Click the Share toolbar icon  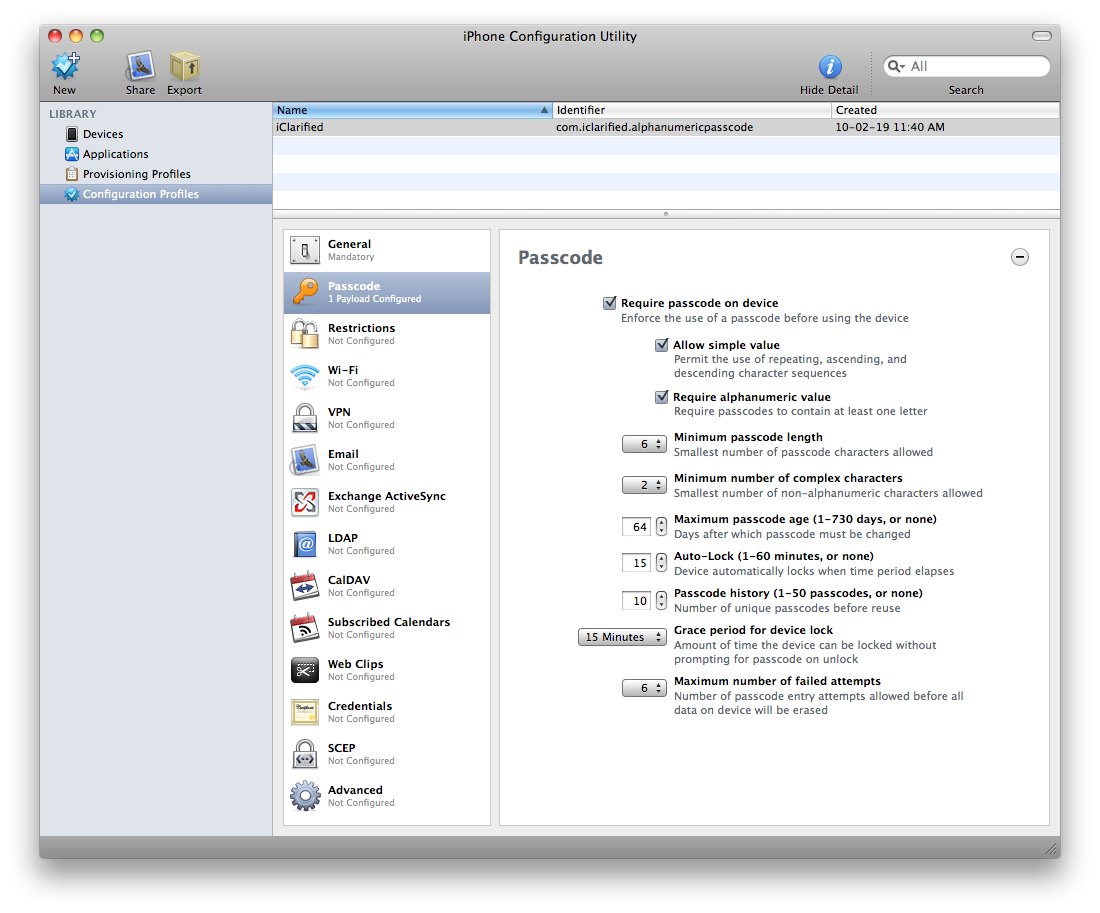(x=140, y=67)
